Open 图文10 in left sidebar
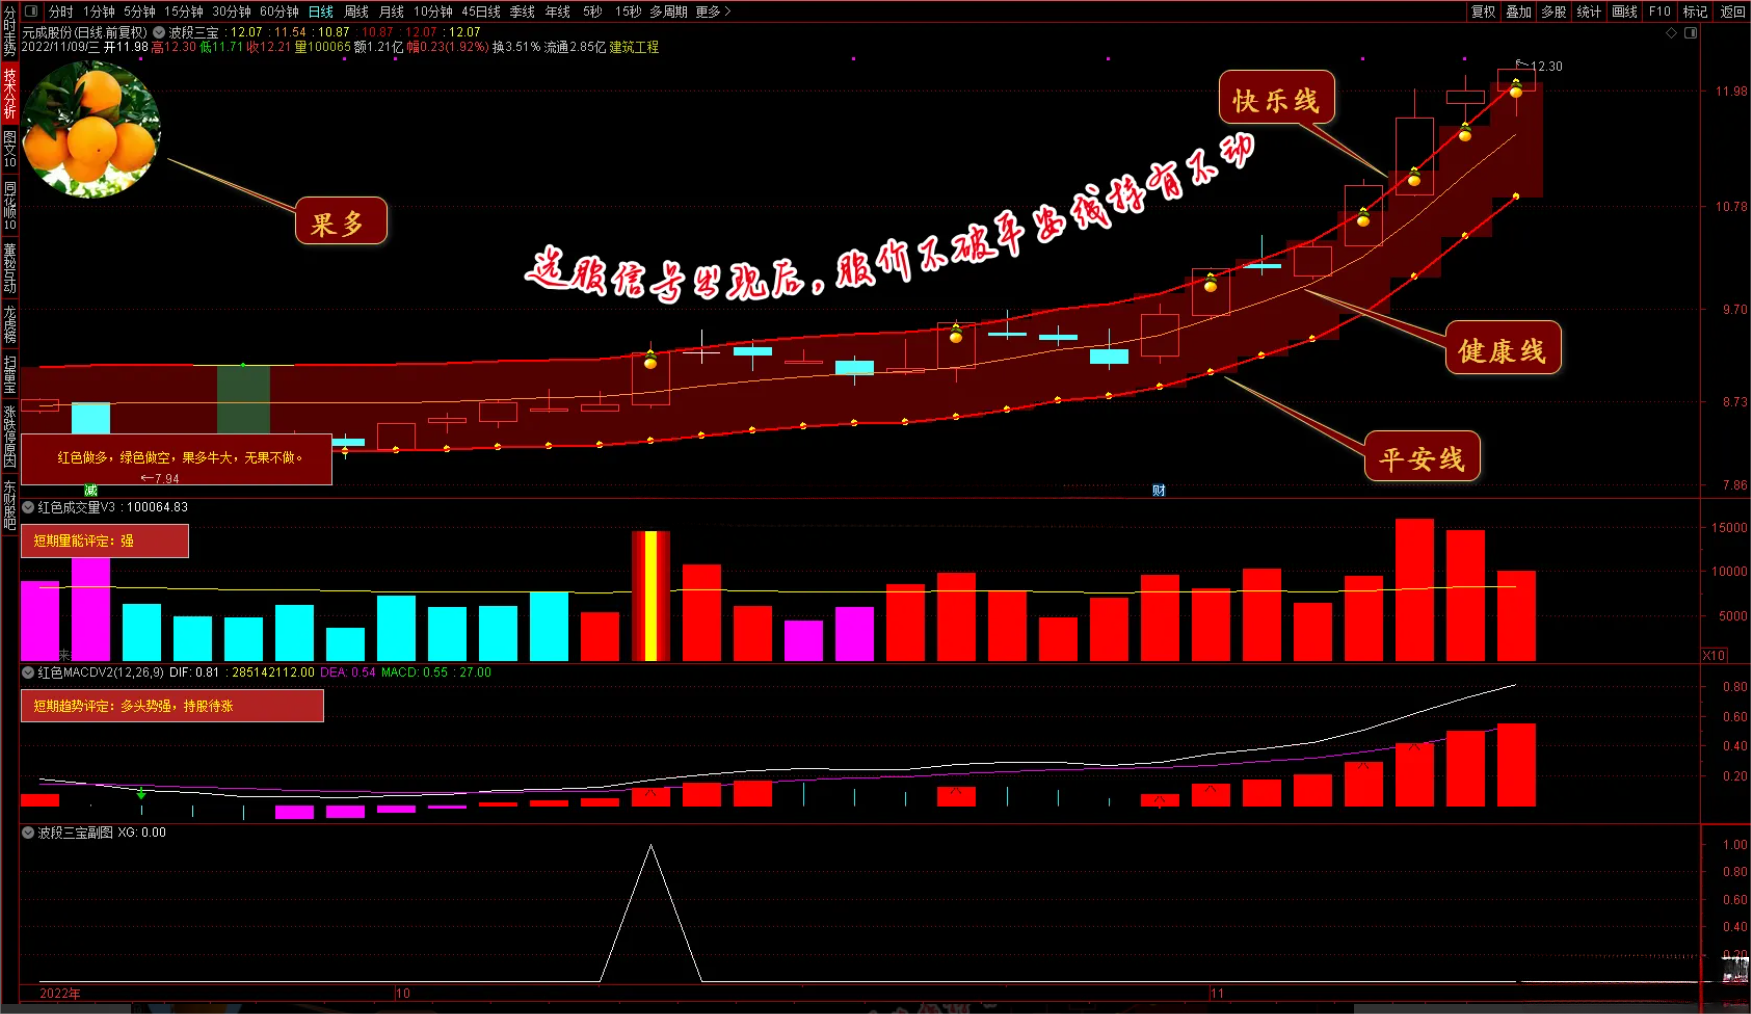 point(9,149)
